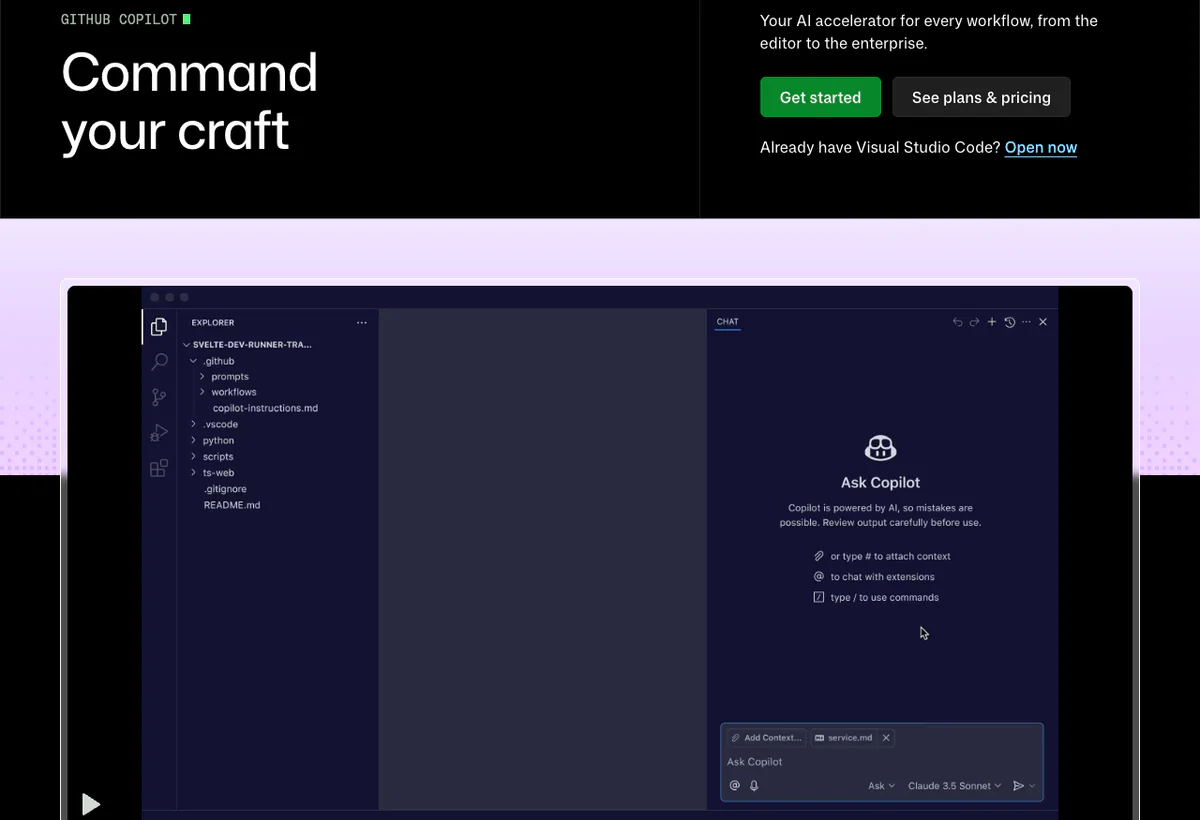This screenshot has width=1200, height=820.
Task: Close the Chat panel with X icon
Action: click(x=1043, y=322)
